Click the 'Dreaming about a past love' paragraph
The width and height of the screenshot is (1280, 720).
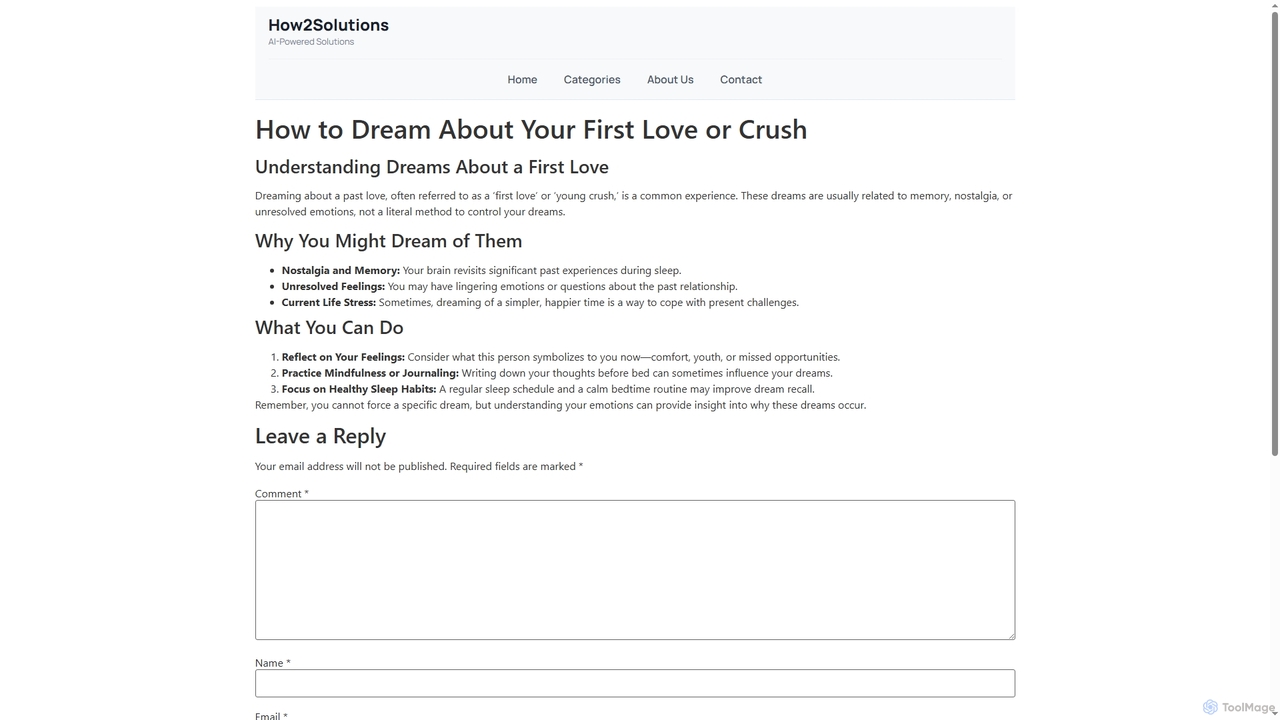pyautogui.click(x=634, y=204)
